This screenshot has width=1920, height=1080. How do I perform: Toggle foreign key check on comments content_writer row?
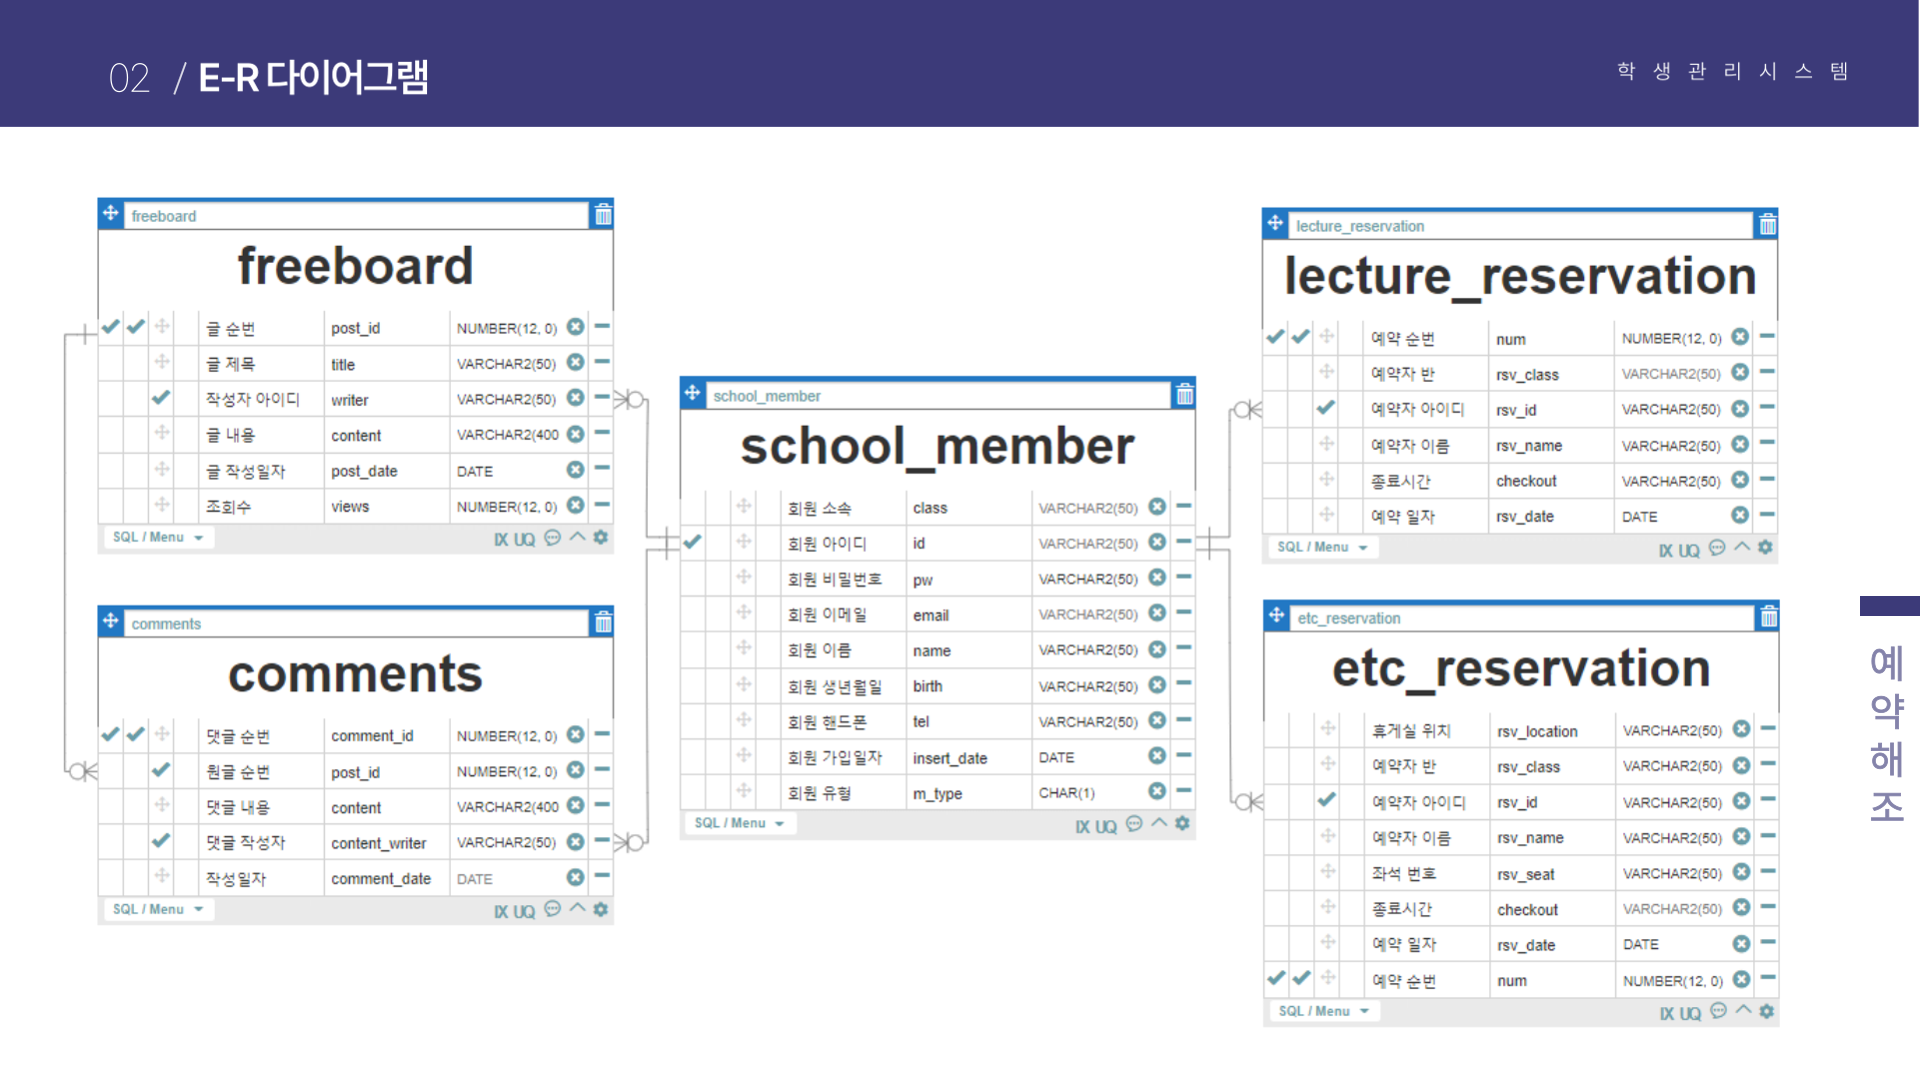(x=161, y=841)
